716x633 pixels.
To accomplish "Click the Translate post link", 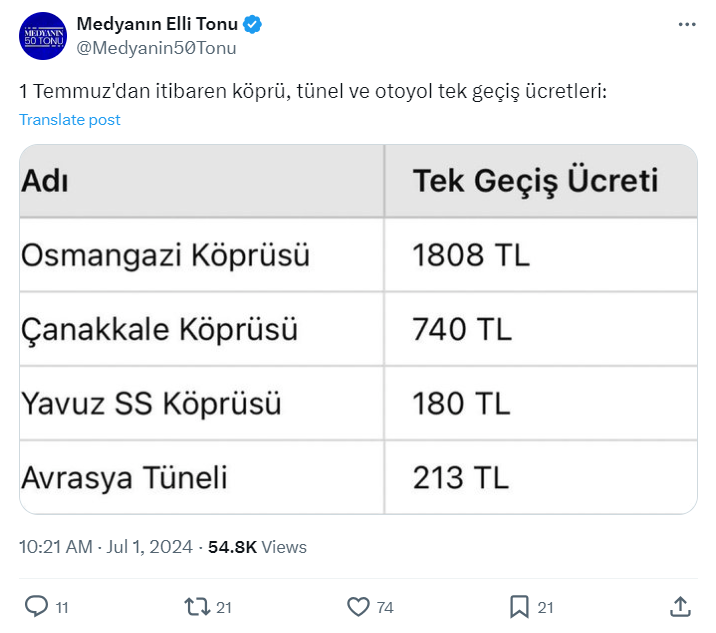I will click(x=70, y=120).
